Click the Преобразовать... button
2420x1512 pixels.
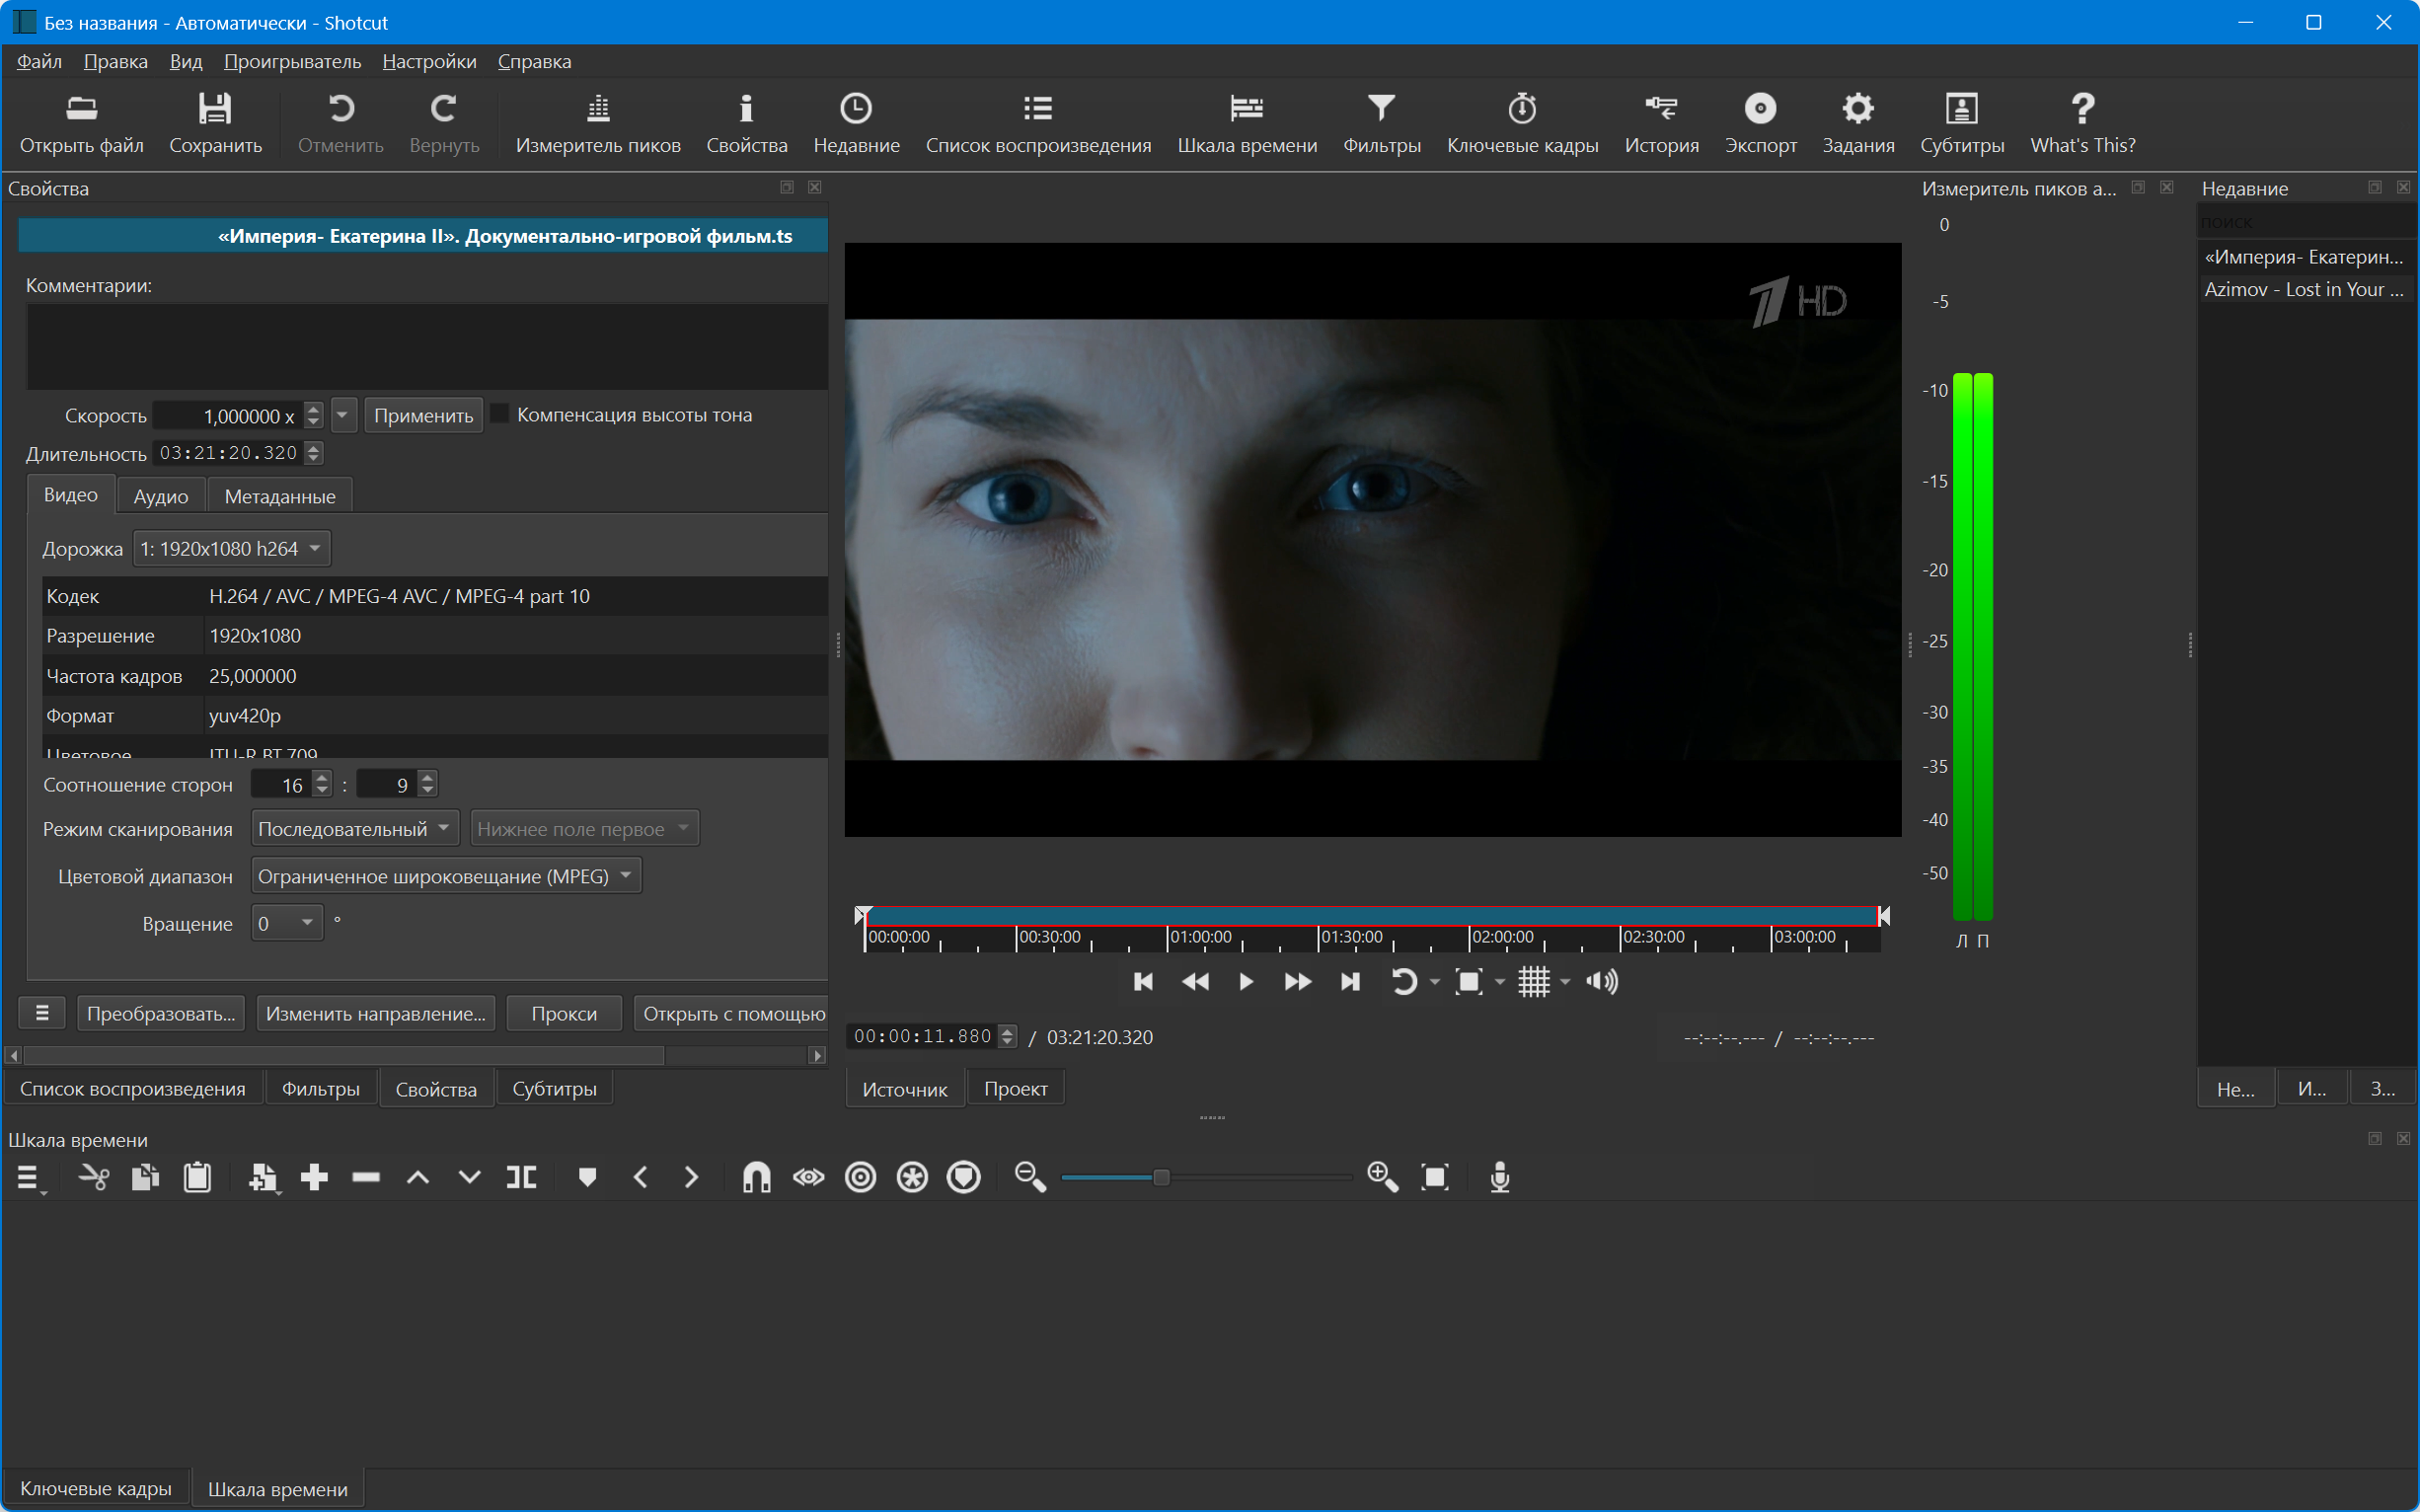click(161, 1013)
